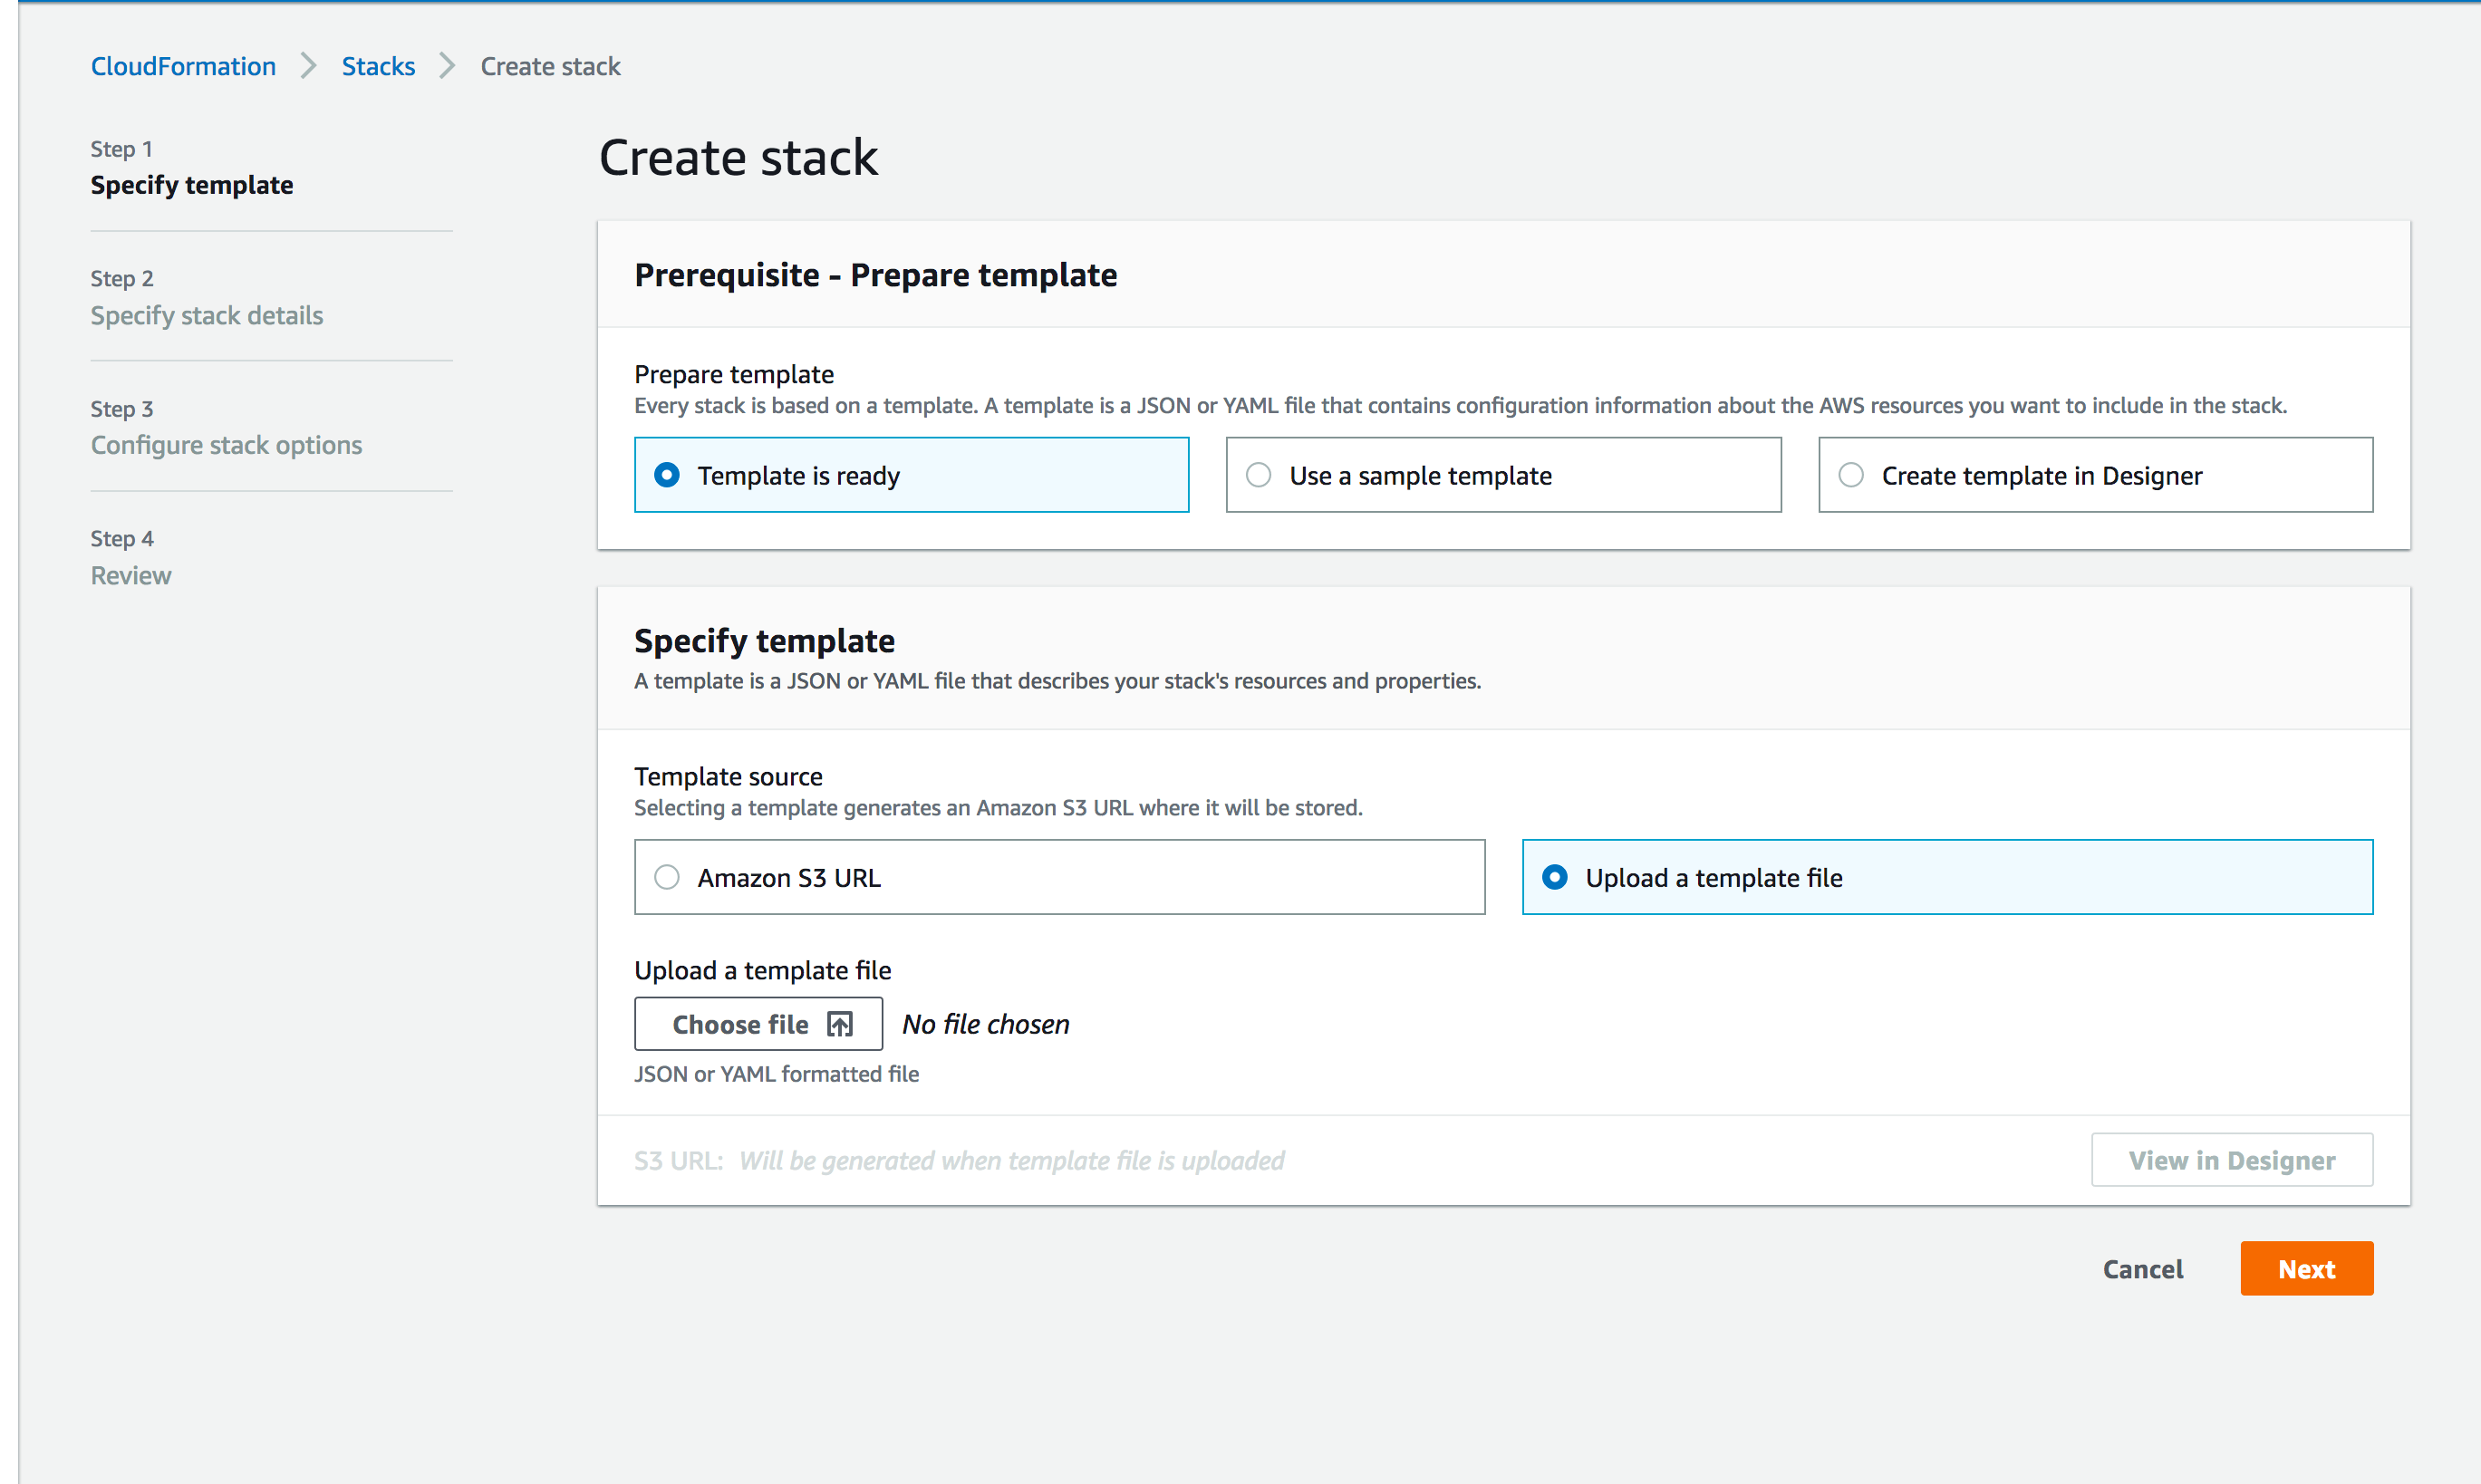Screen dimensions: 2481x1484
Task: Proceed with the Next button
Action: (2306, 1269)
